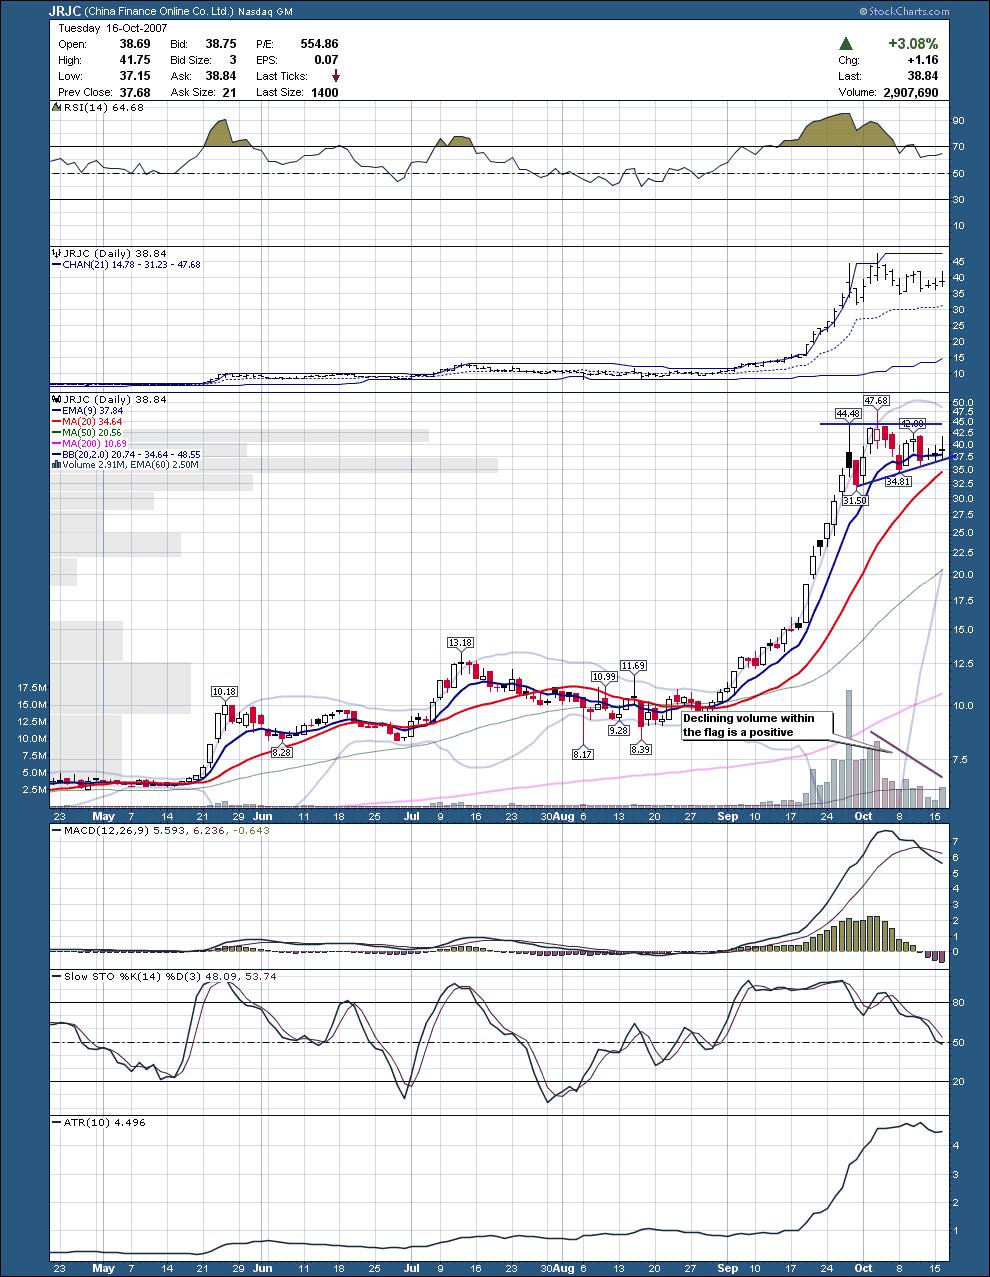Click the line icon before Slow STO label
990x1277 pixels.
tap(56, 976)
